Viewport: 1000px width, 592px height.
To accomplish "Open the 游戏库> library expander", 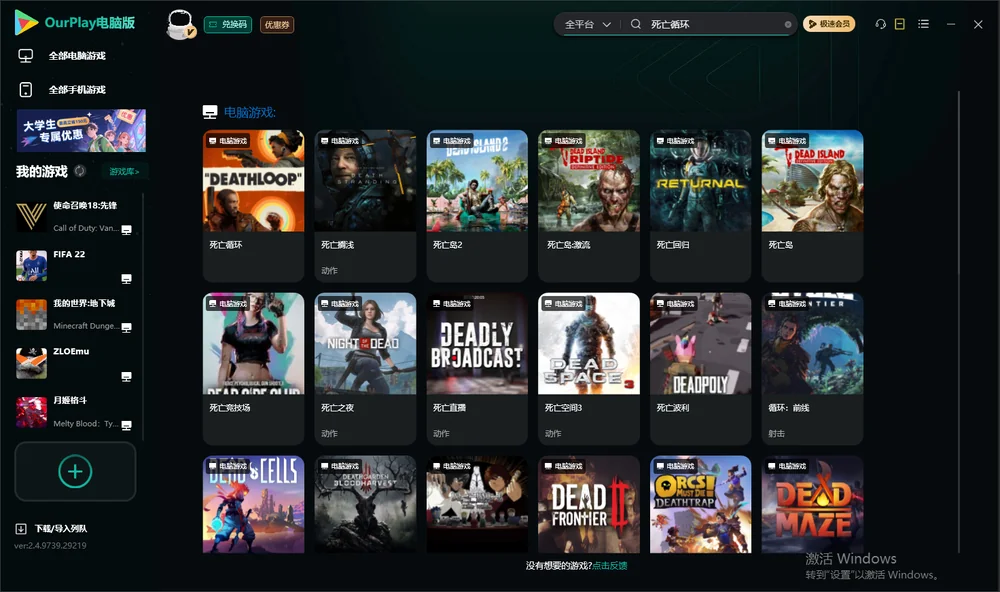I will (x=124, y=171).
